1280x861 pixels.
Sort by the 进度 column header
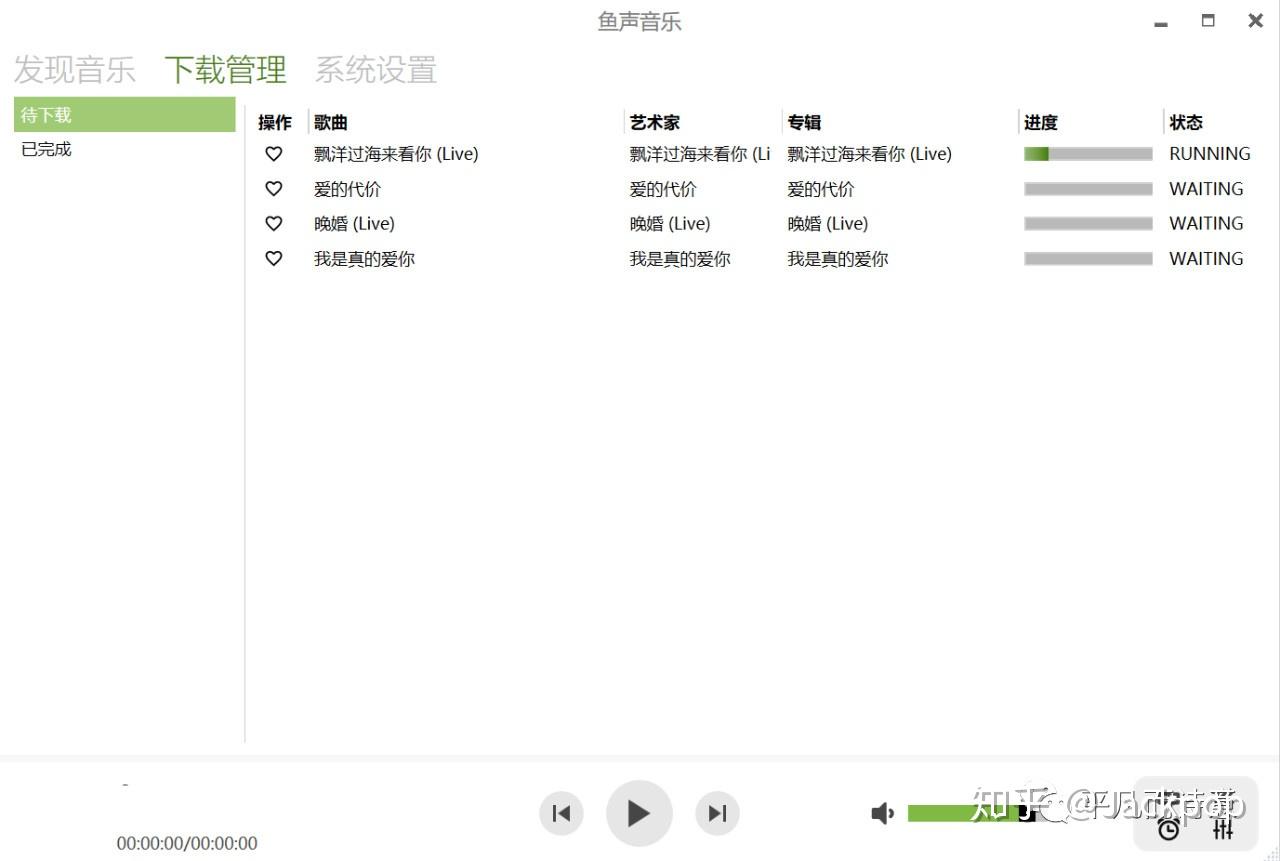pyautogui.click(x=1041, y=123)
